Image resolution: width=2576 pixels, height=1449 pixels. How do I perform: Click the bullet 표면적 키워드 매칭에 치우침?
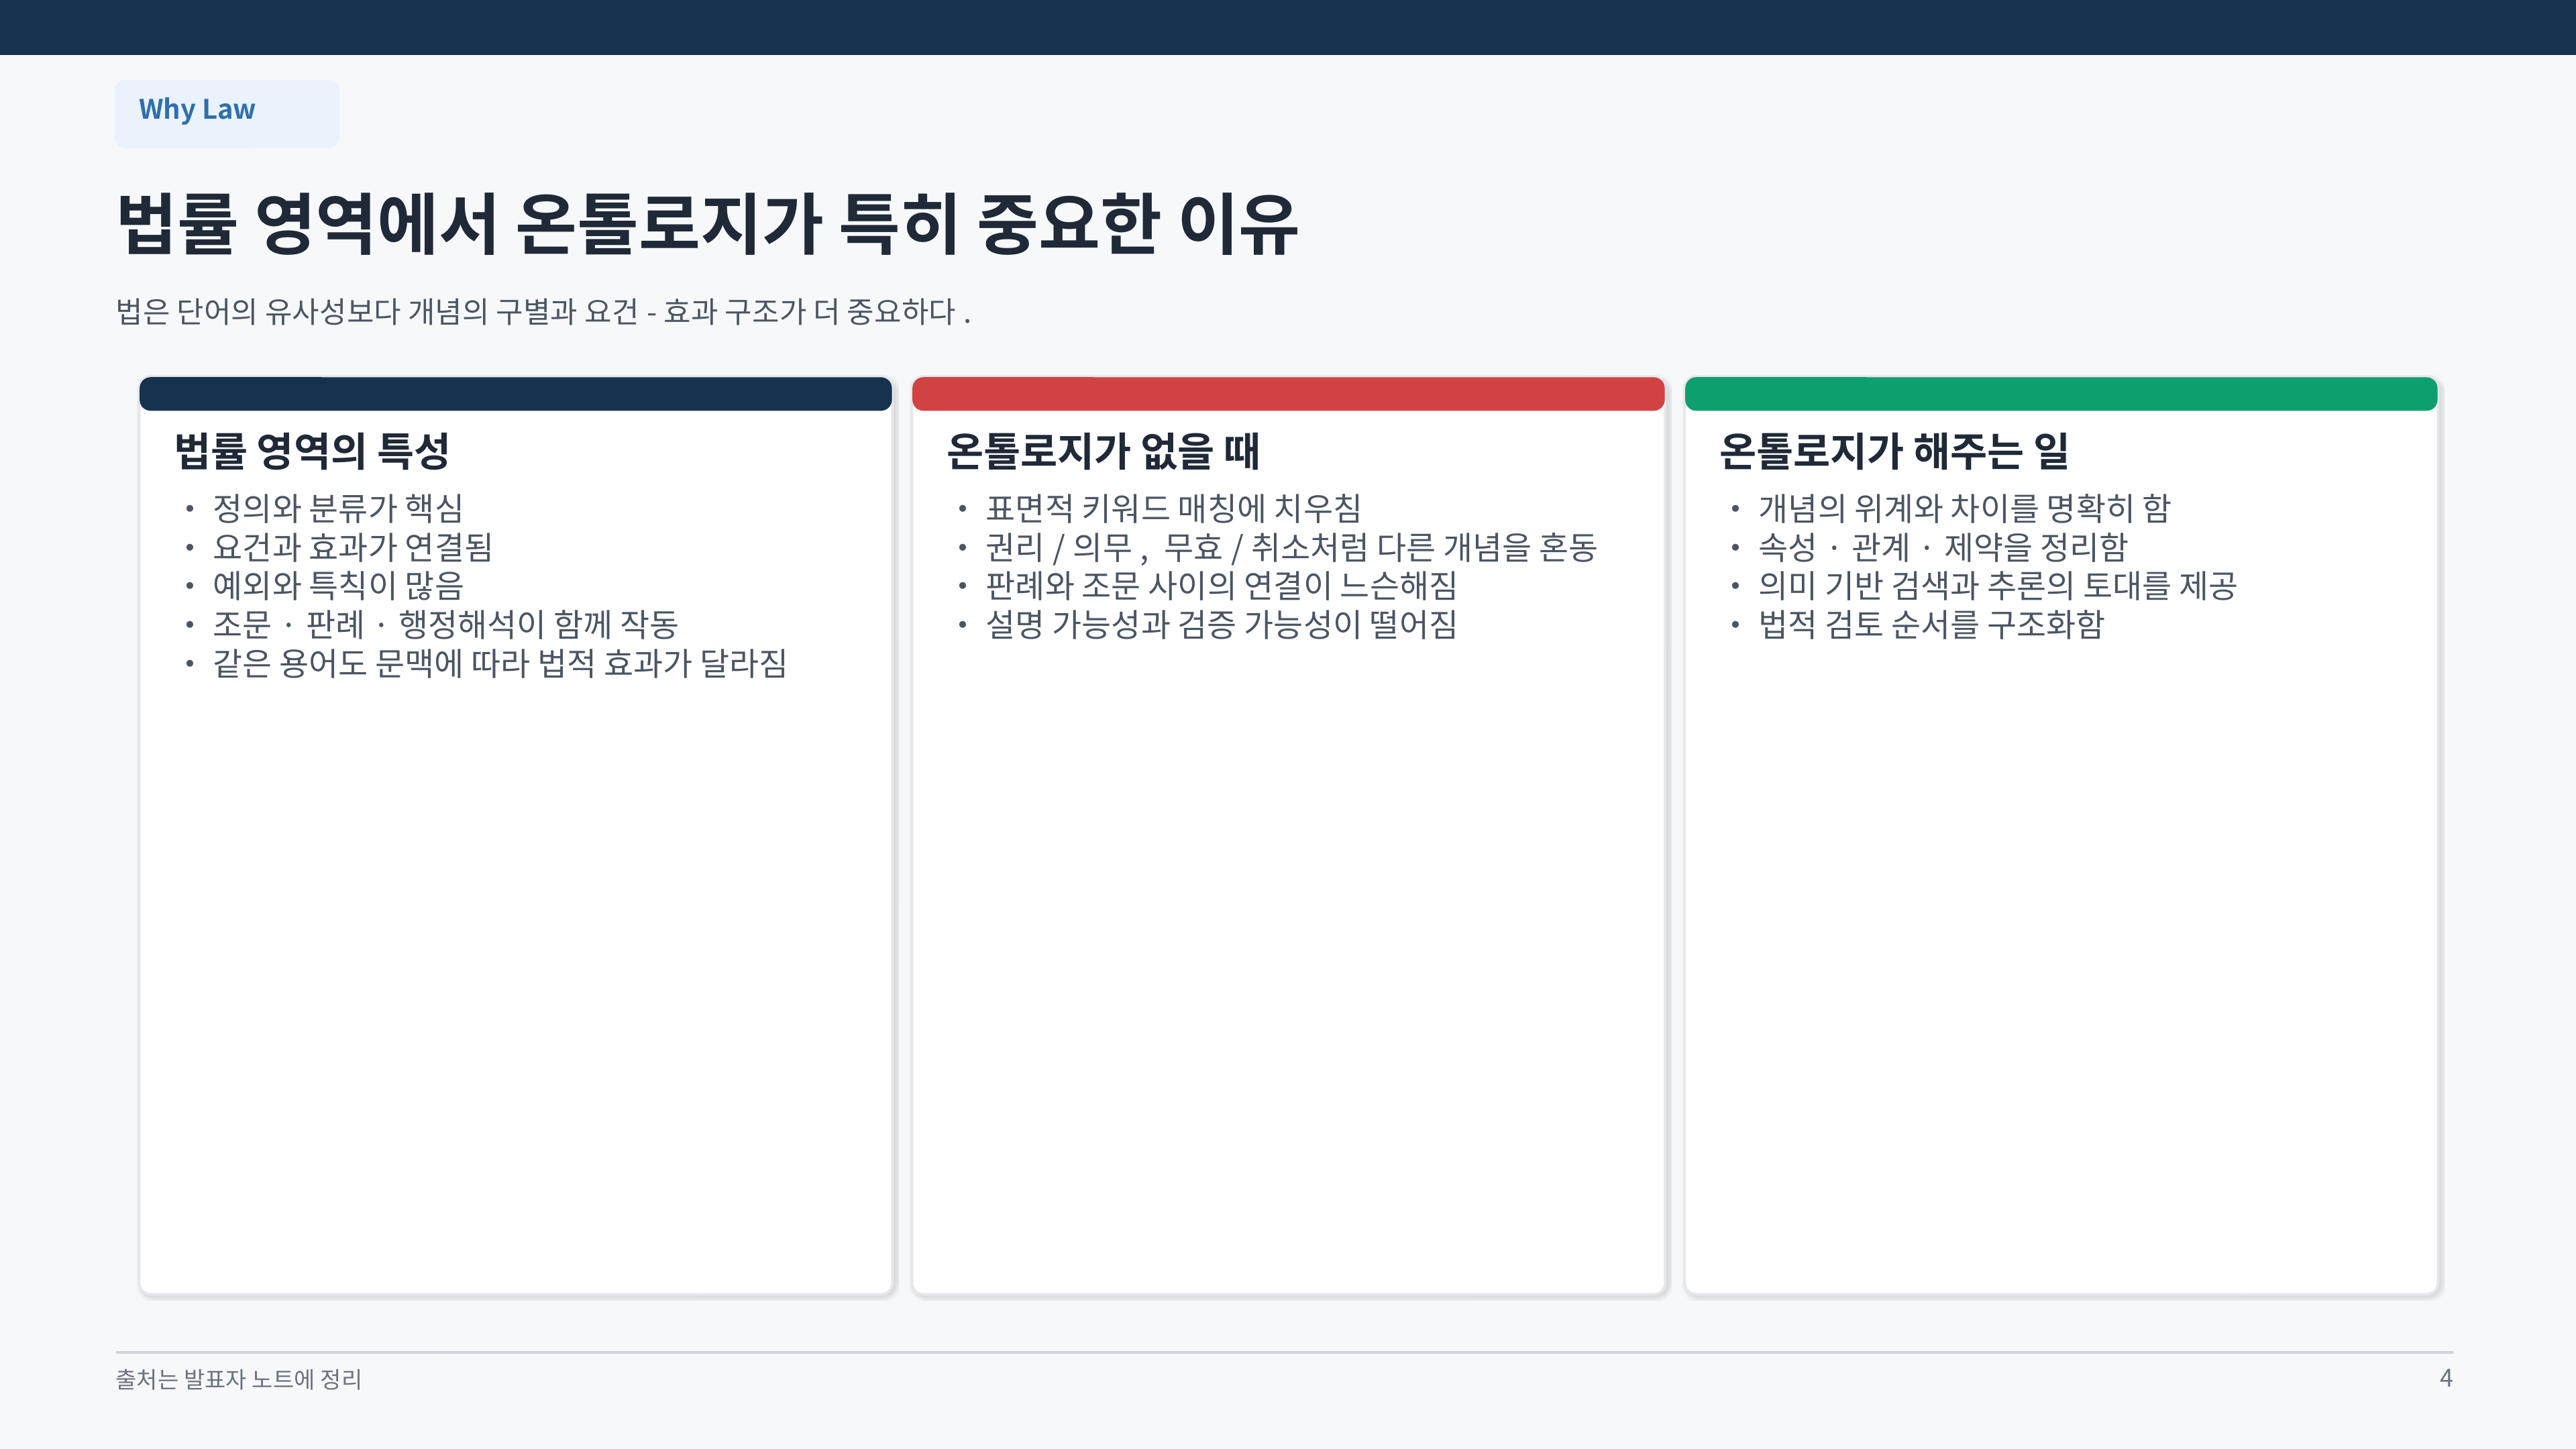tap(1174, 508)
